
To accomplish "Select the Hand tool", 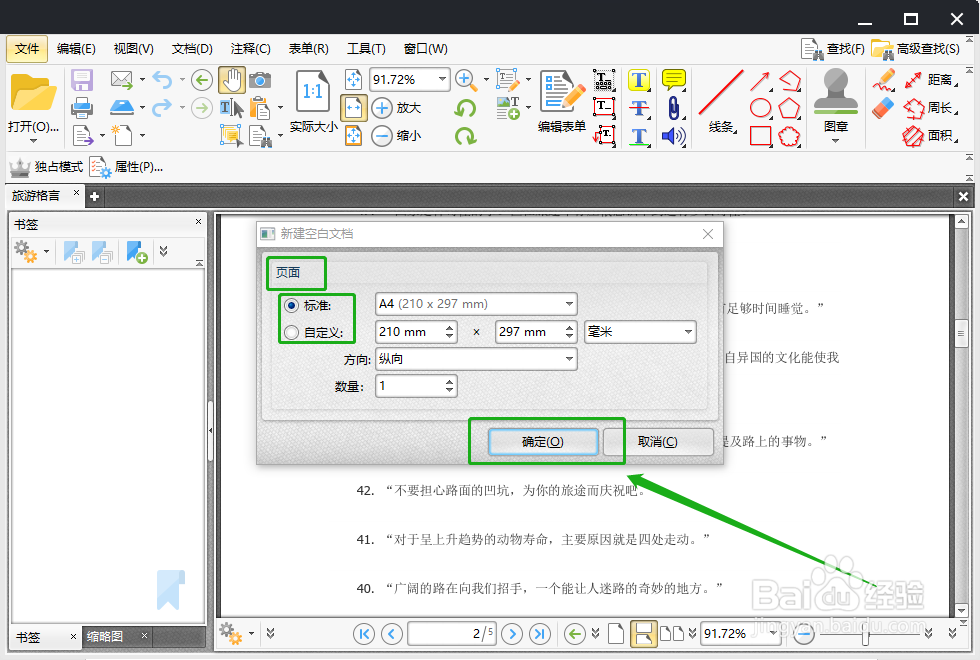I will pos(232,80).
